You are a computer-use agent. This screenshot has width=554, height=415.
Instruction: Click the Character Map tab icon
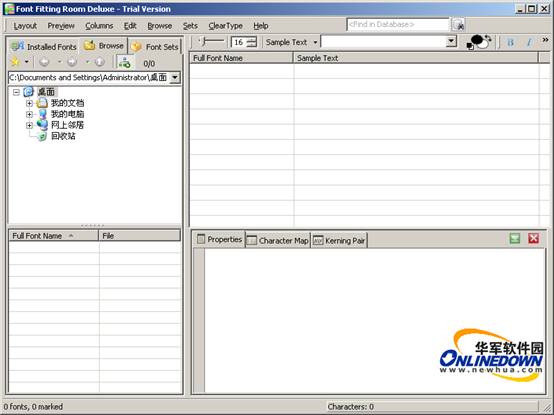[x=252, y=241]
